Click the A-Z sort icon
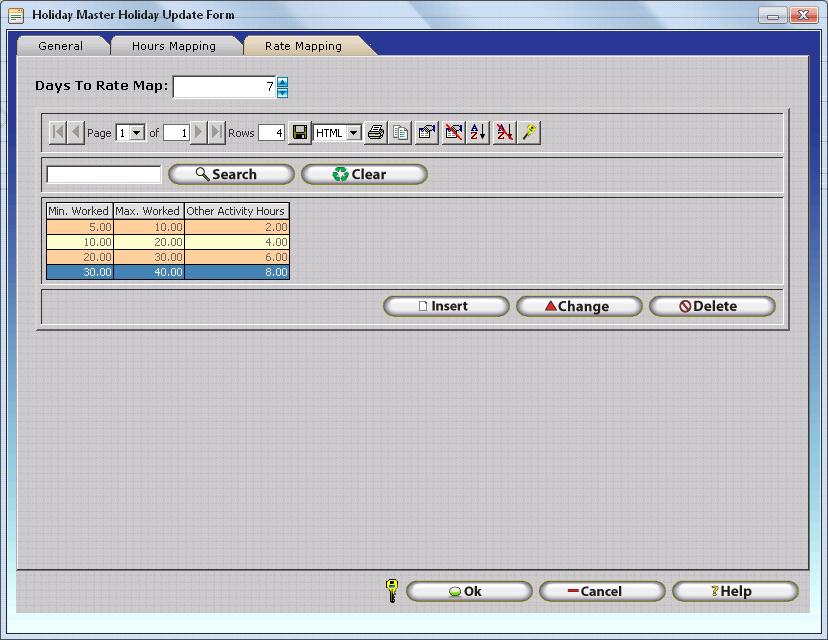The image size is (828, 640). click(478, 133)
